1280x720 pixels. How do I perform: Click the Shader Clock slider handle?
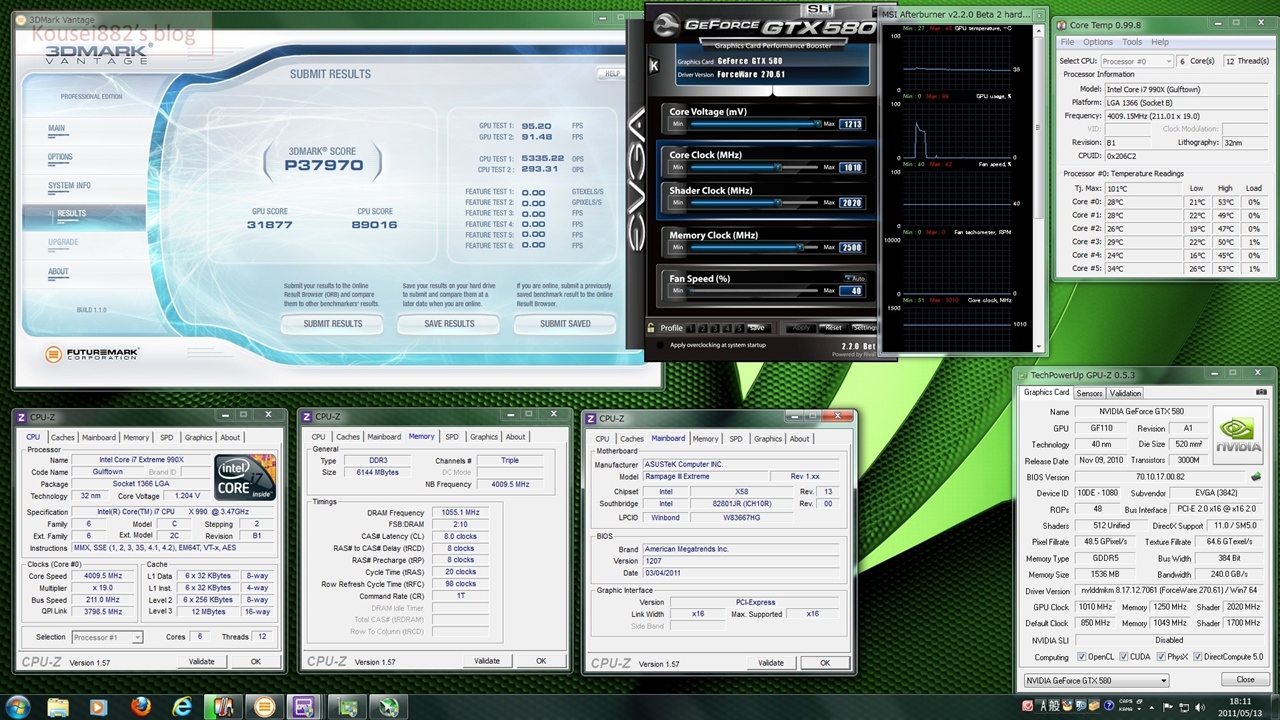coord(778,203)
